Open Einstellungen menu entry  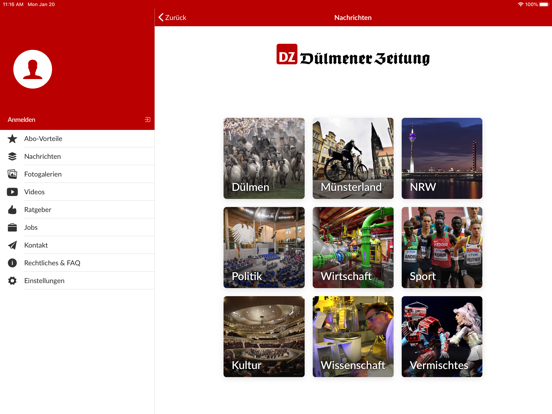[77, 281]
